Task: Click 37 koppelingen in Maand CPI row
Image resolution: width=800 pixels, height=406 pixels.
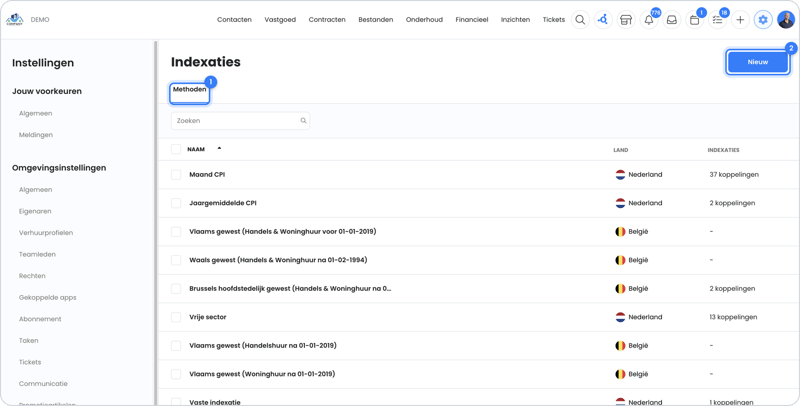Action: coord(734,174)
